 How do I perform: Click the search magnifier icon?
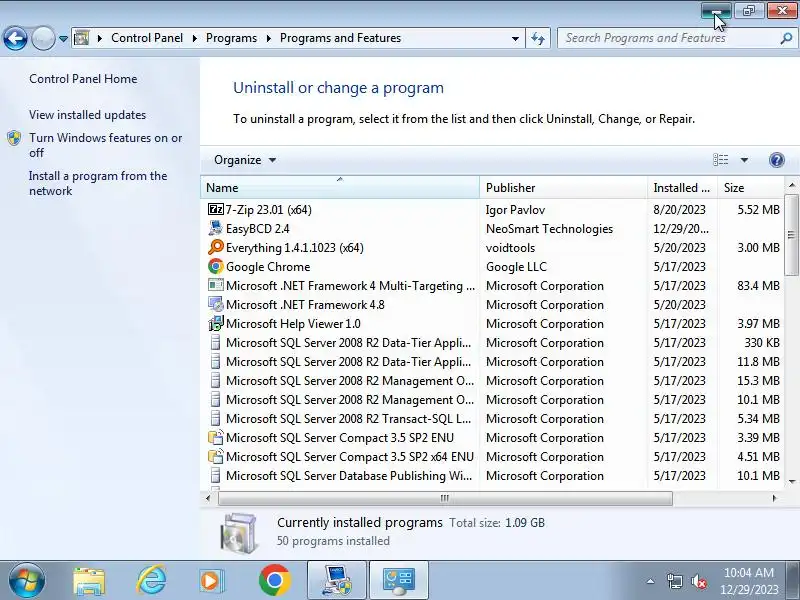click(786, 38)
